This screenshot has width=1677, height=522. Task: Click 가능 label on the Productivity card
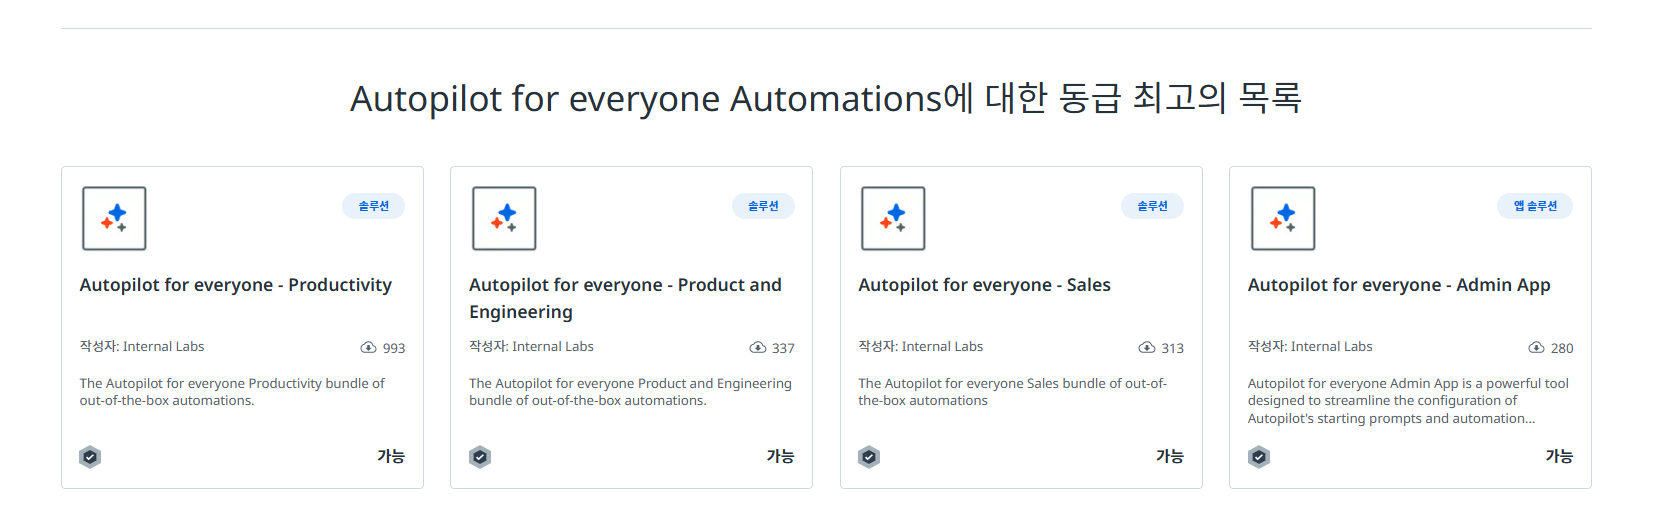(x=391, y=456)
